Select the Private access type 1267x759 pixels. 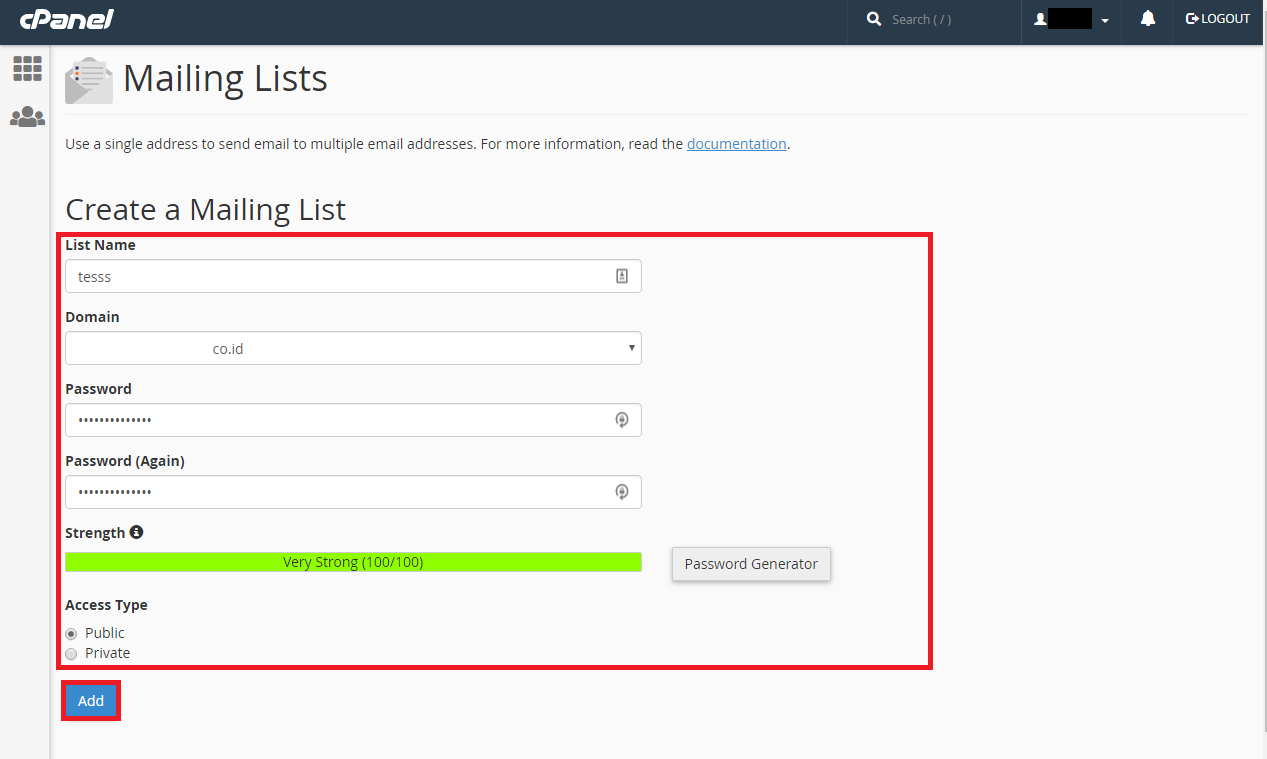(71, 654)
